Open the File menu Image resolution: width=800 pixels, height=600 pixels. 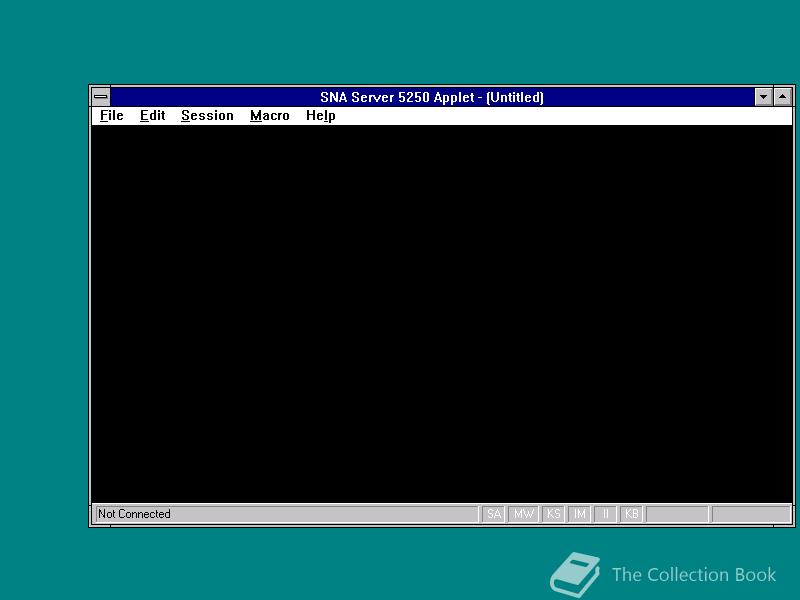[x=111, y=116]
